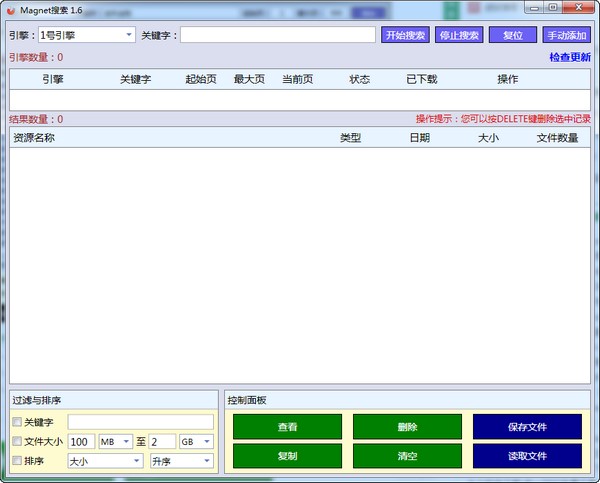Click the 手动添加 button
The height and width of the screenshot is (483, 600).
[x=566, y=35]
